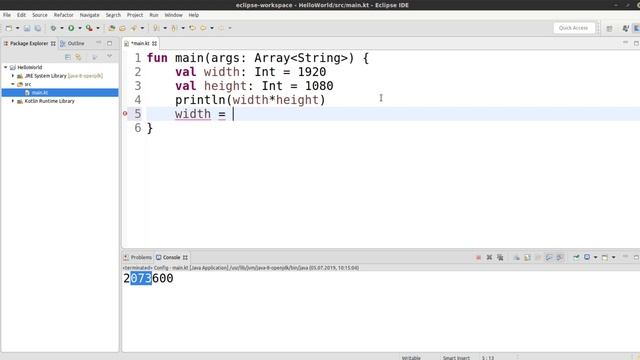Click Open Console icon
Screen dimensions: 640x360
point(605,258)
